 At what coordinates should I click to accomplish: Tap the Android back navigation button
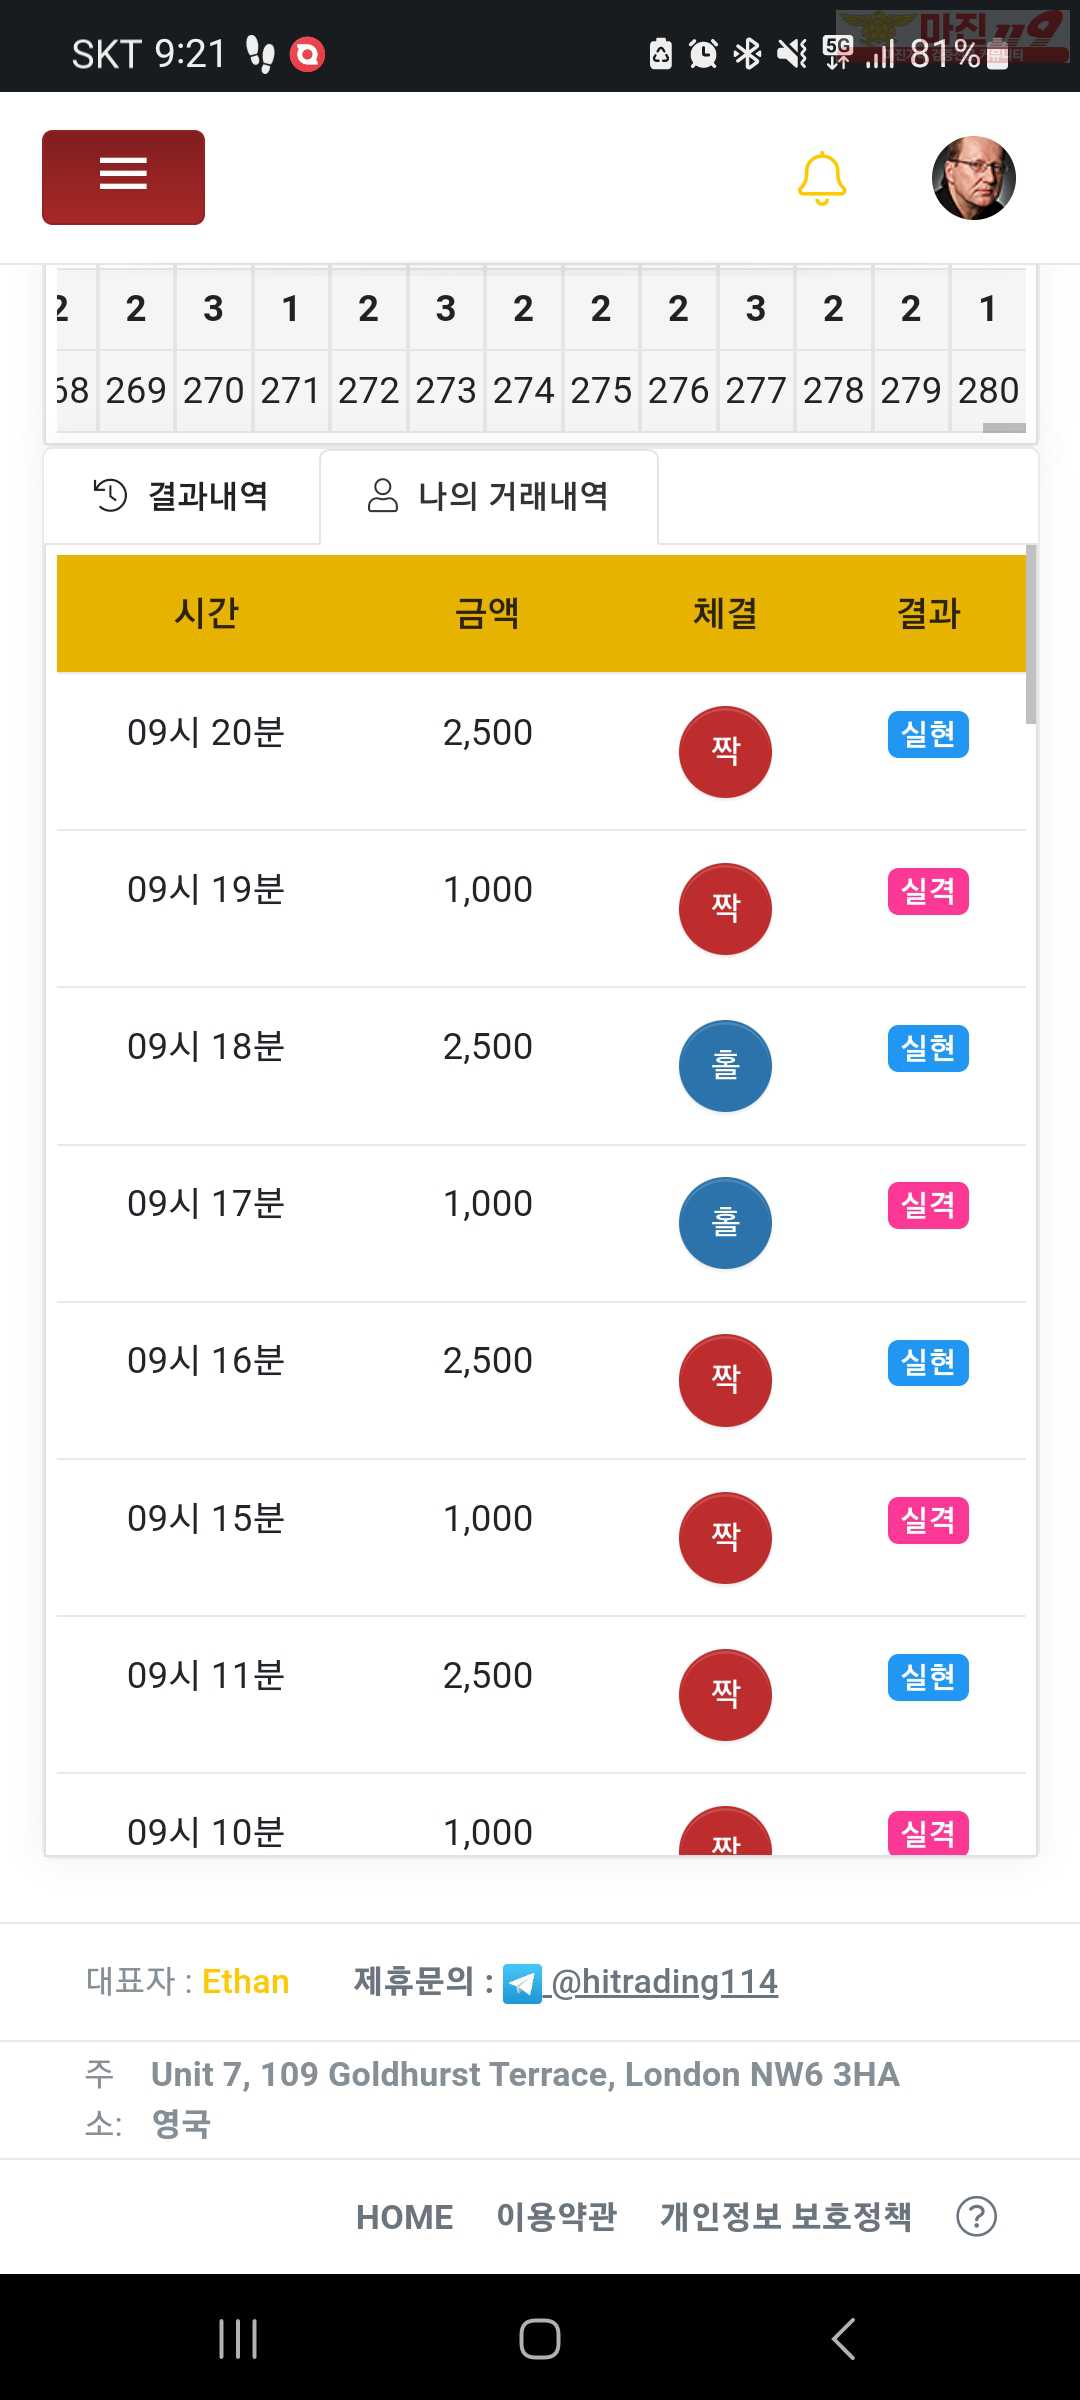click(x=843, y=2339)
